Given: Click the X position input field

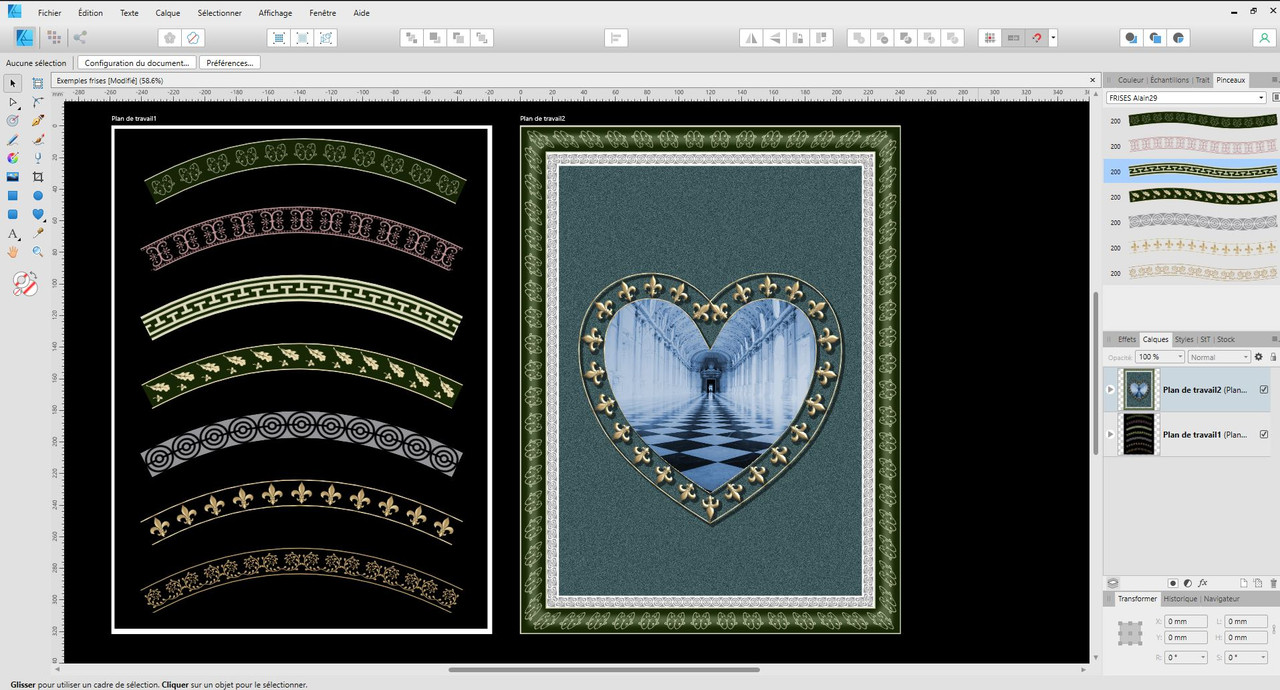Looking at the screenshot, I should (1188, 621).
